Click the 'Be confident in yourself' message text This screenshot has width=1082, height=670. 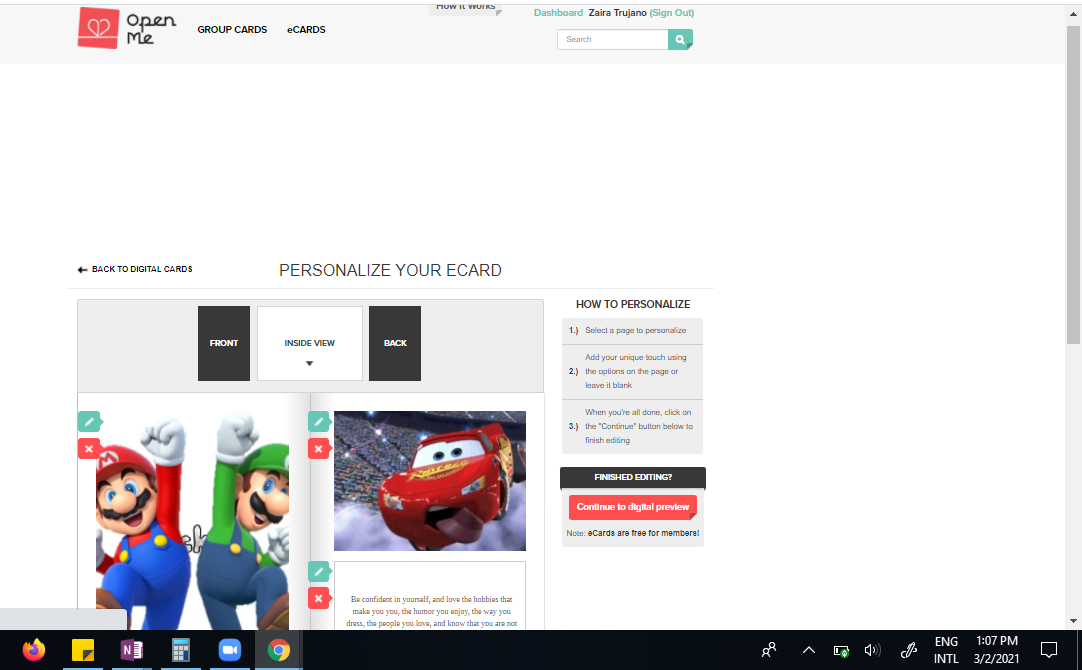coord(431,611)
